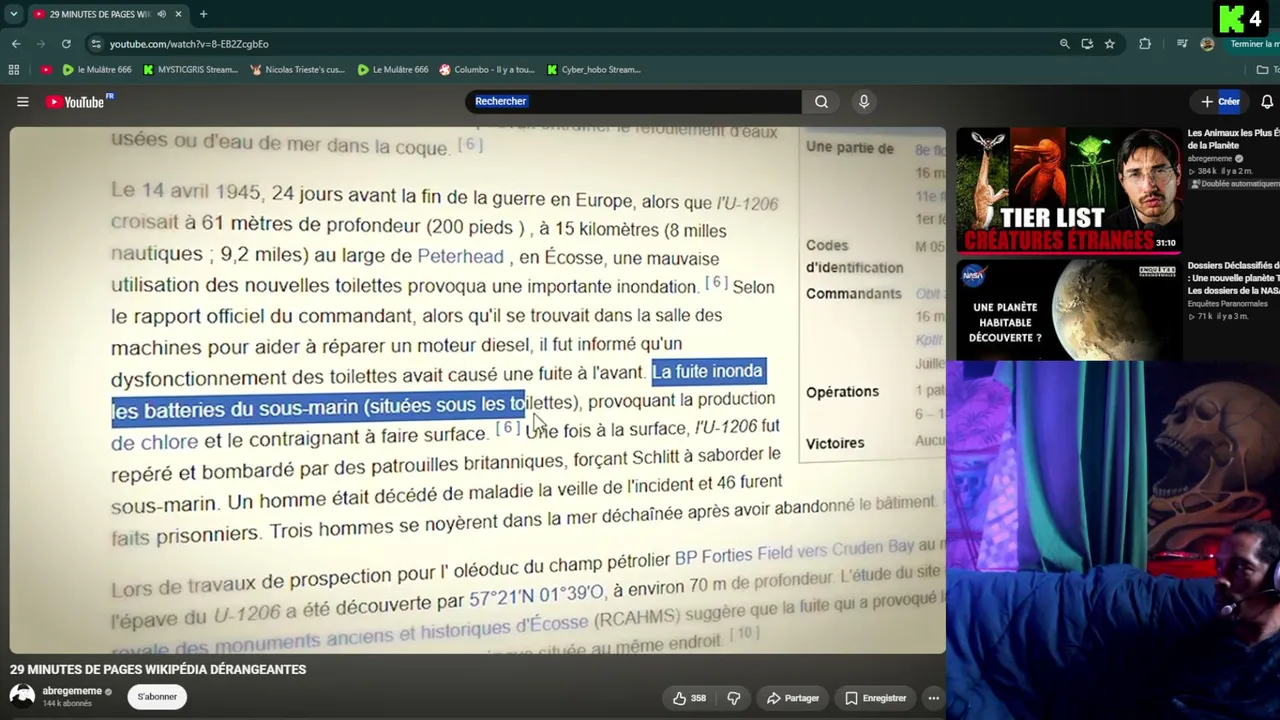Expand the tab search dropdown

point(13,14)
